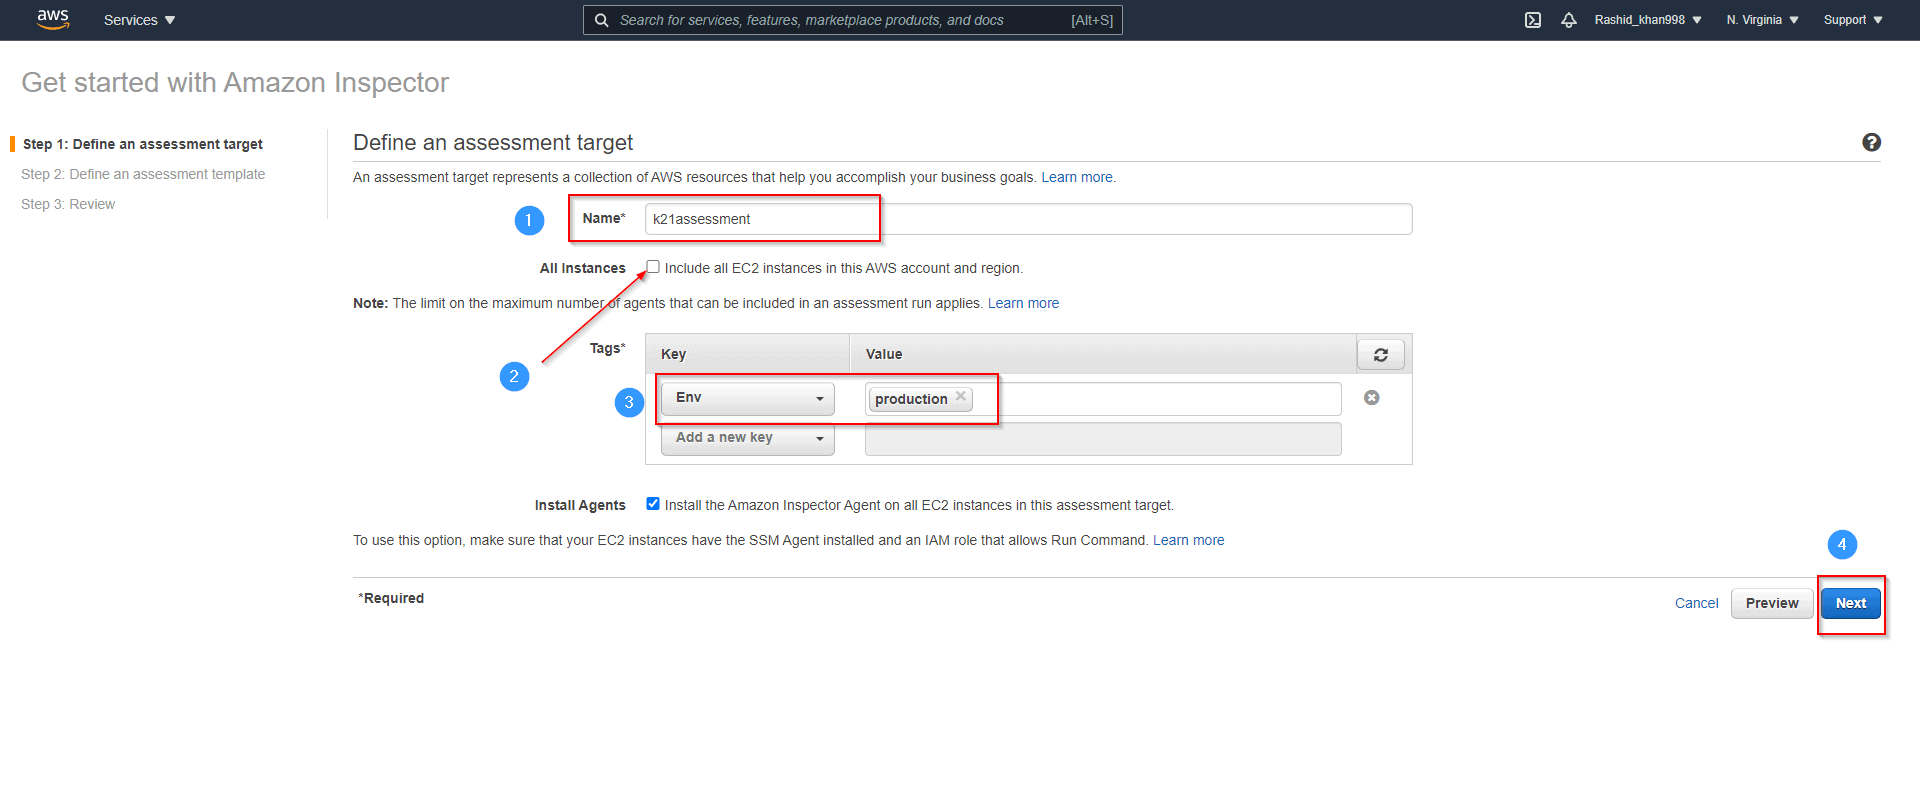Open Learn more link about agent limits
The height and width of the screenshot is (805, 1920).
click(x=1023, y=303)
